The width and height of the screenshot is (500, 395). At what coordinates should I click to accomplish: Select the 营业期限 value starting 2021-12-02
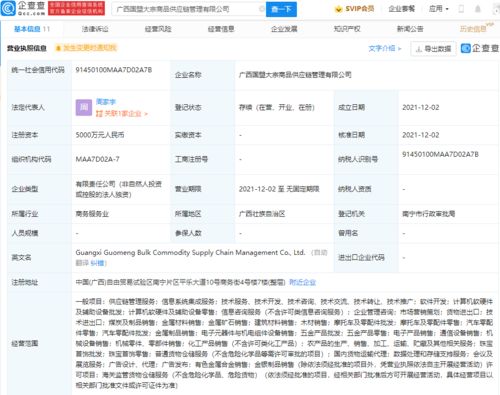pyautogui.click(x=279, y=189)
